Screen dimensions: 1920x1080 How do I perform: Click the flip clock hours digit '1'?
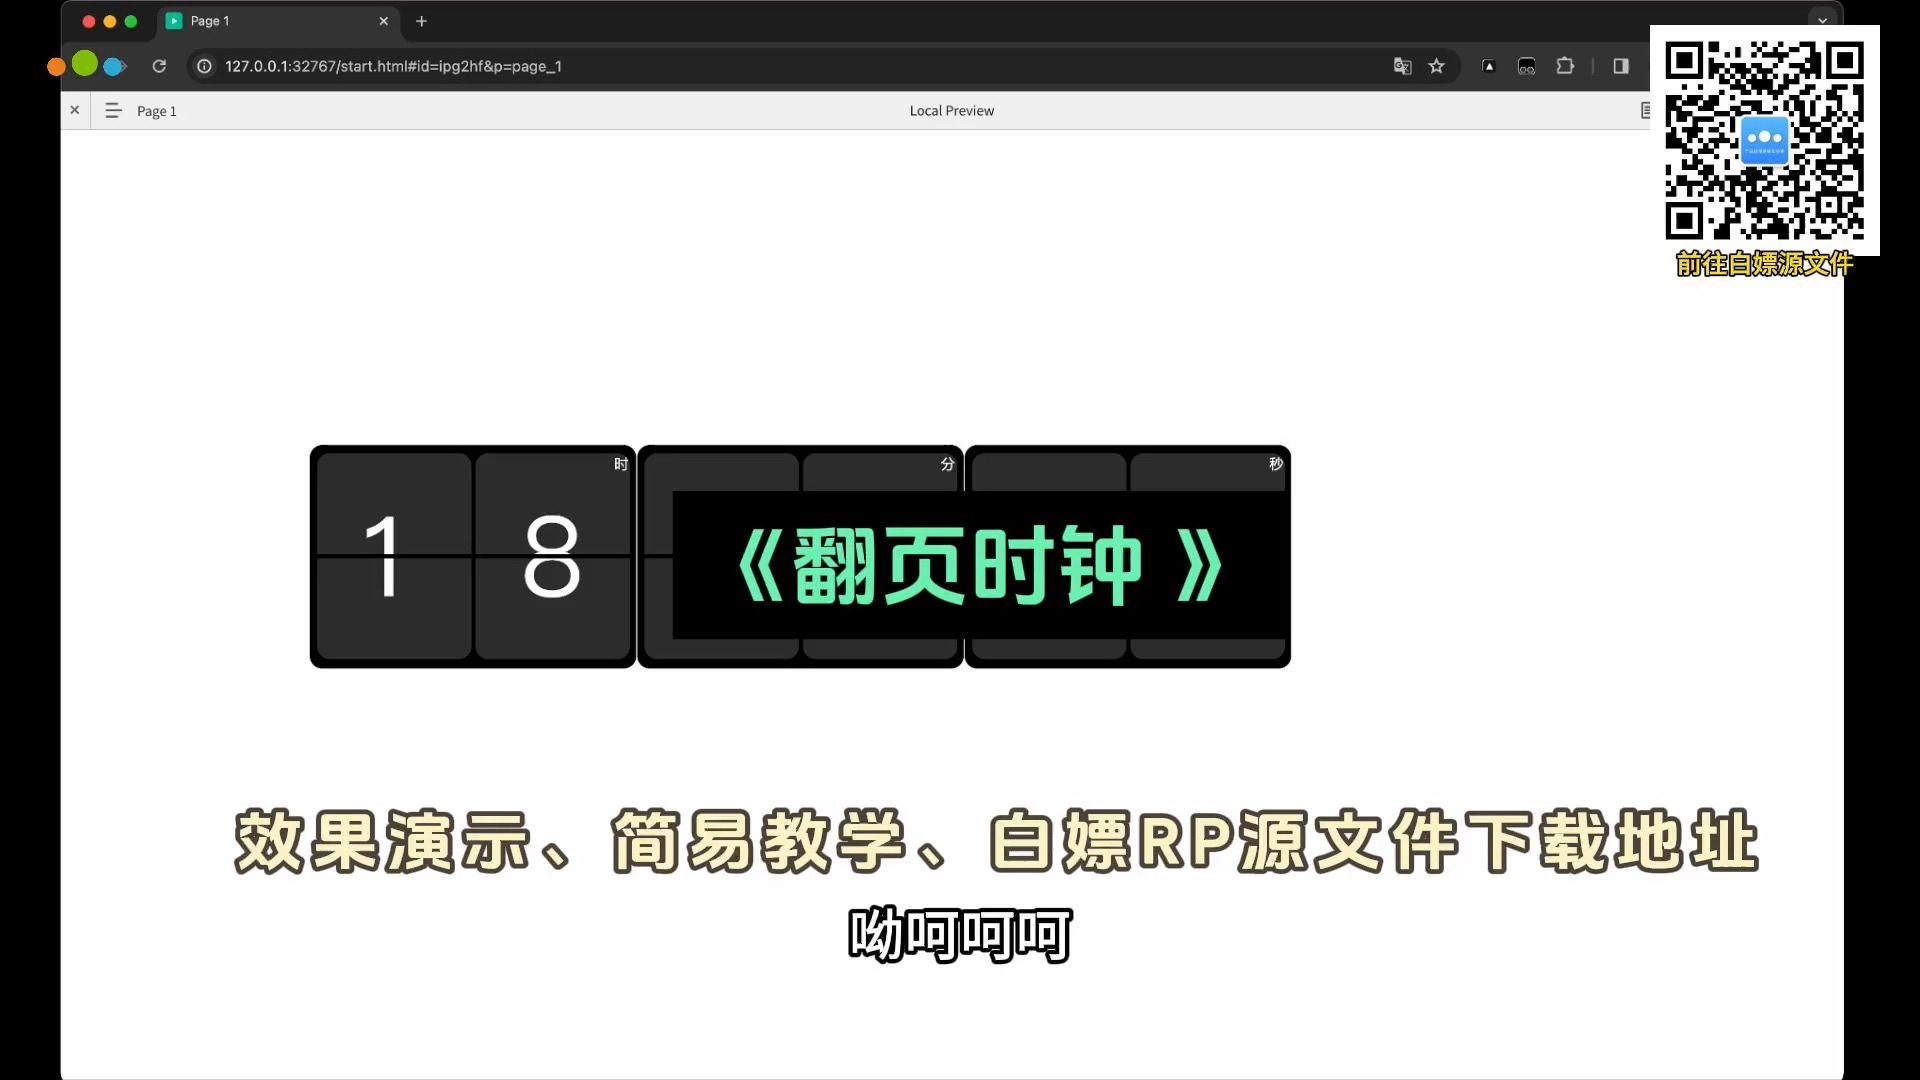click(382, 556)
